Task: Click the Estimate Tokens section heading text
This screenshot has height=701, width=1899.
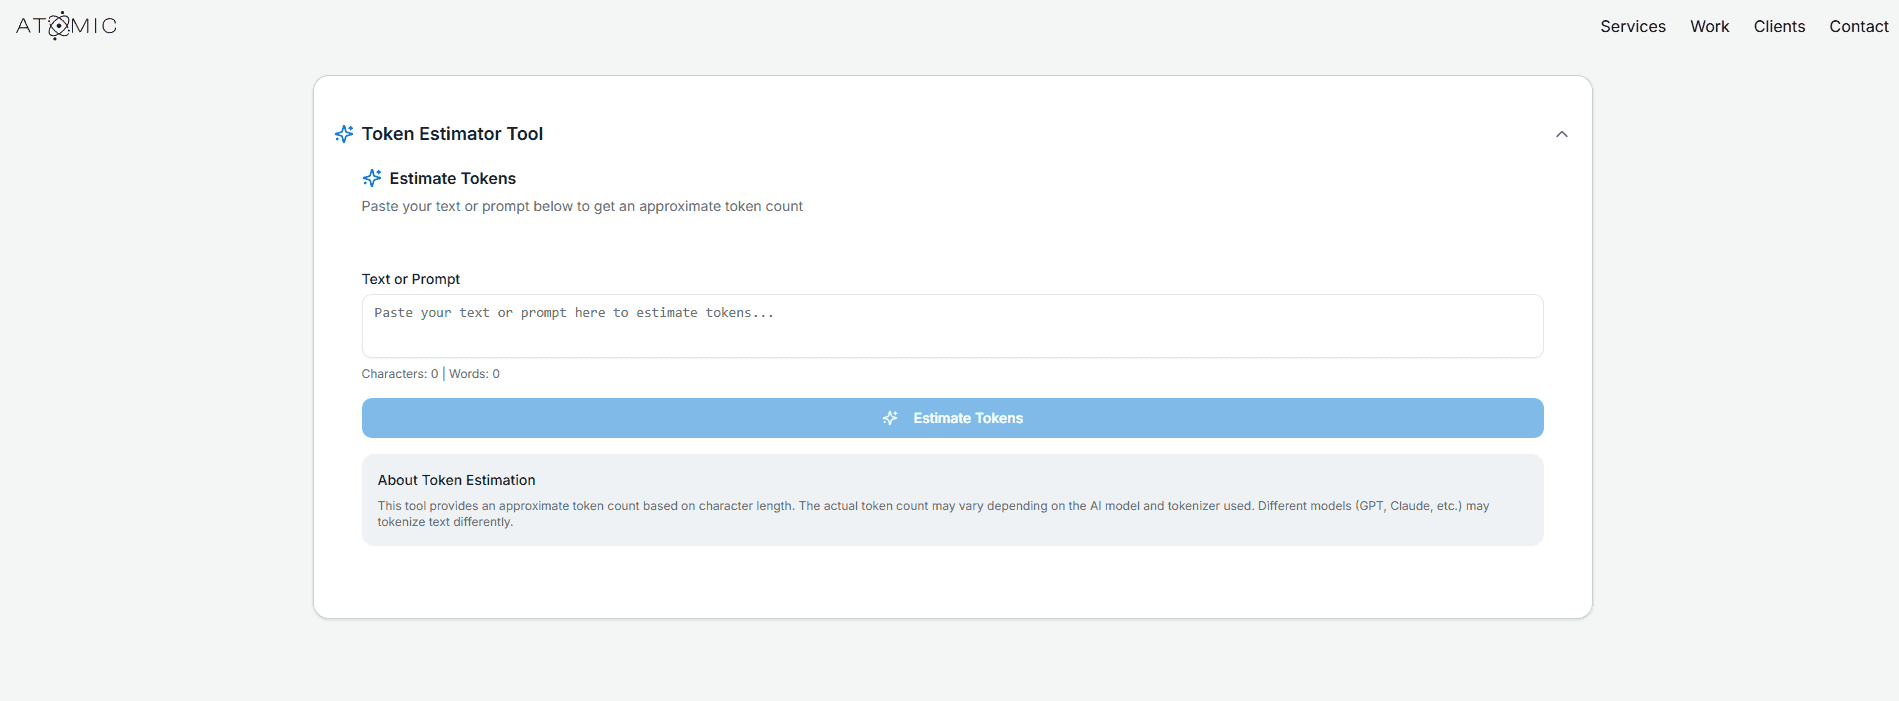Action: coord(452,178)
